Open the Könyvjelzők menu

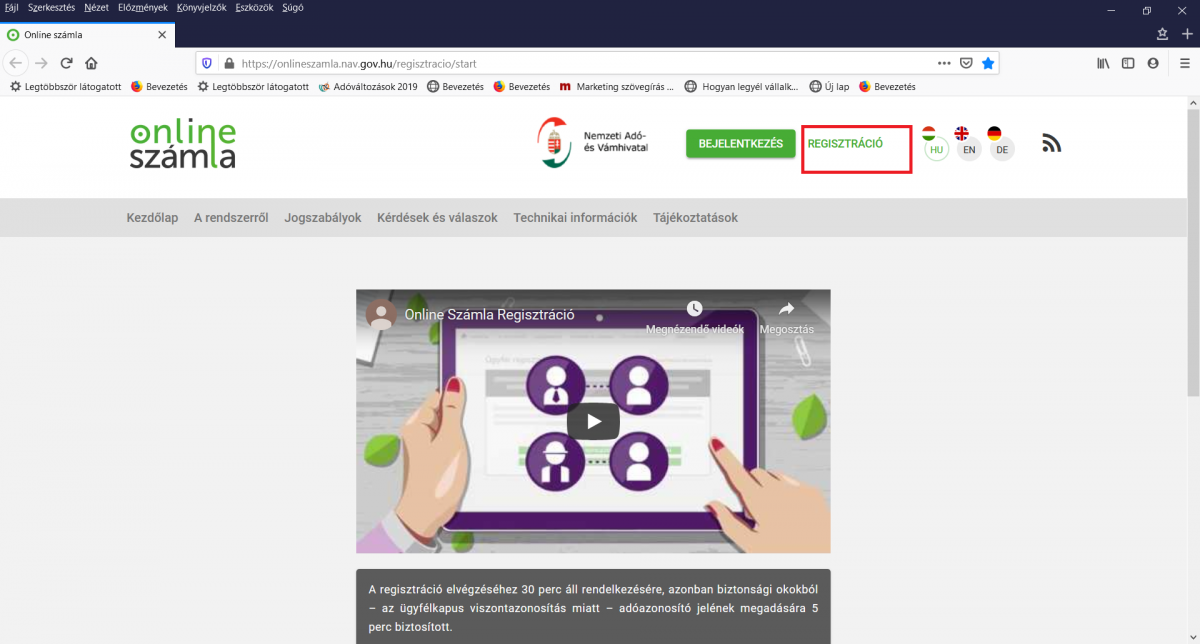(x=201, y=7)
